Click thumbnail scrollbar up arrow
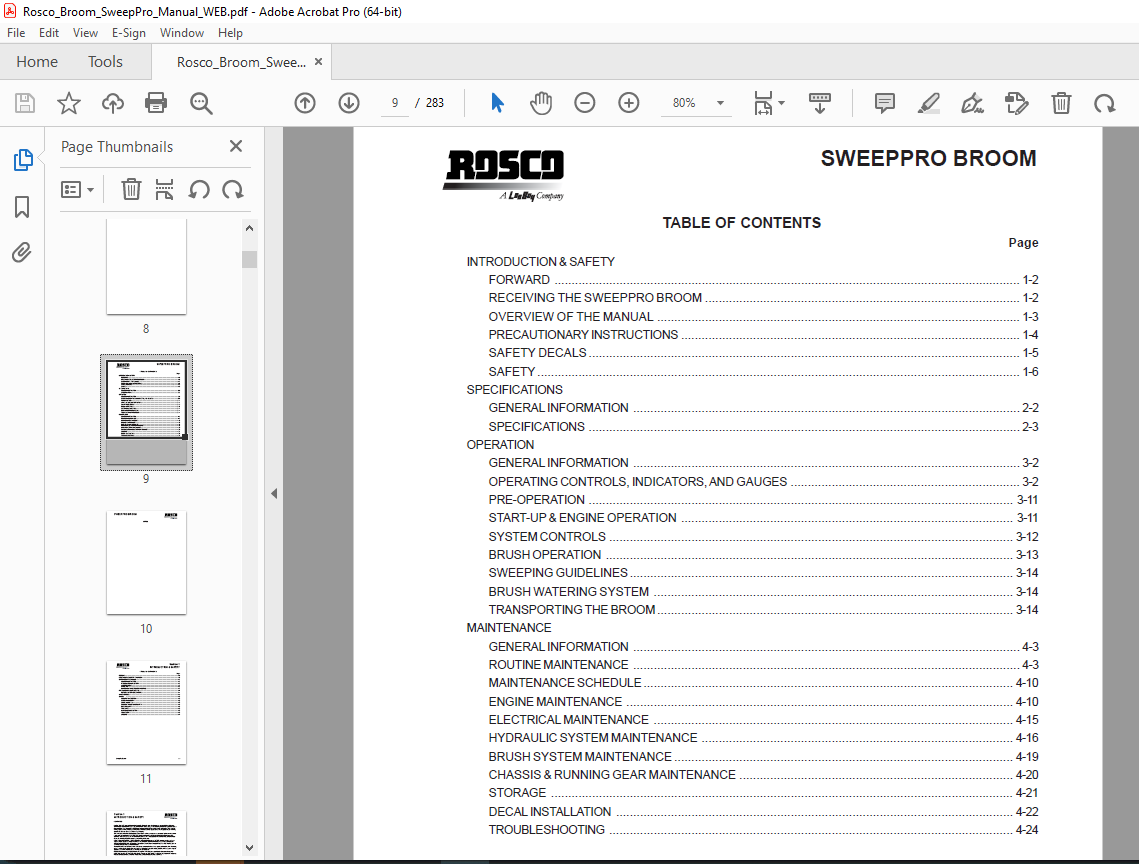The width and height of the screenshot is (1139, 864). coord(249,227)
